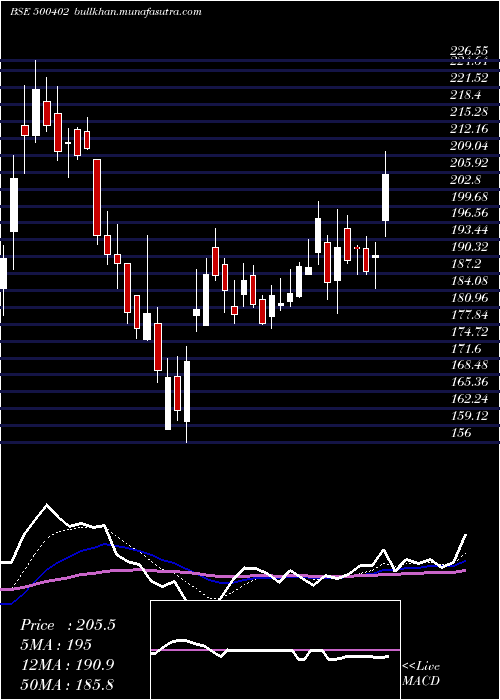Click the 226.55 price level label
Viewport: 500px width, 700px height.
click(469, 52)
